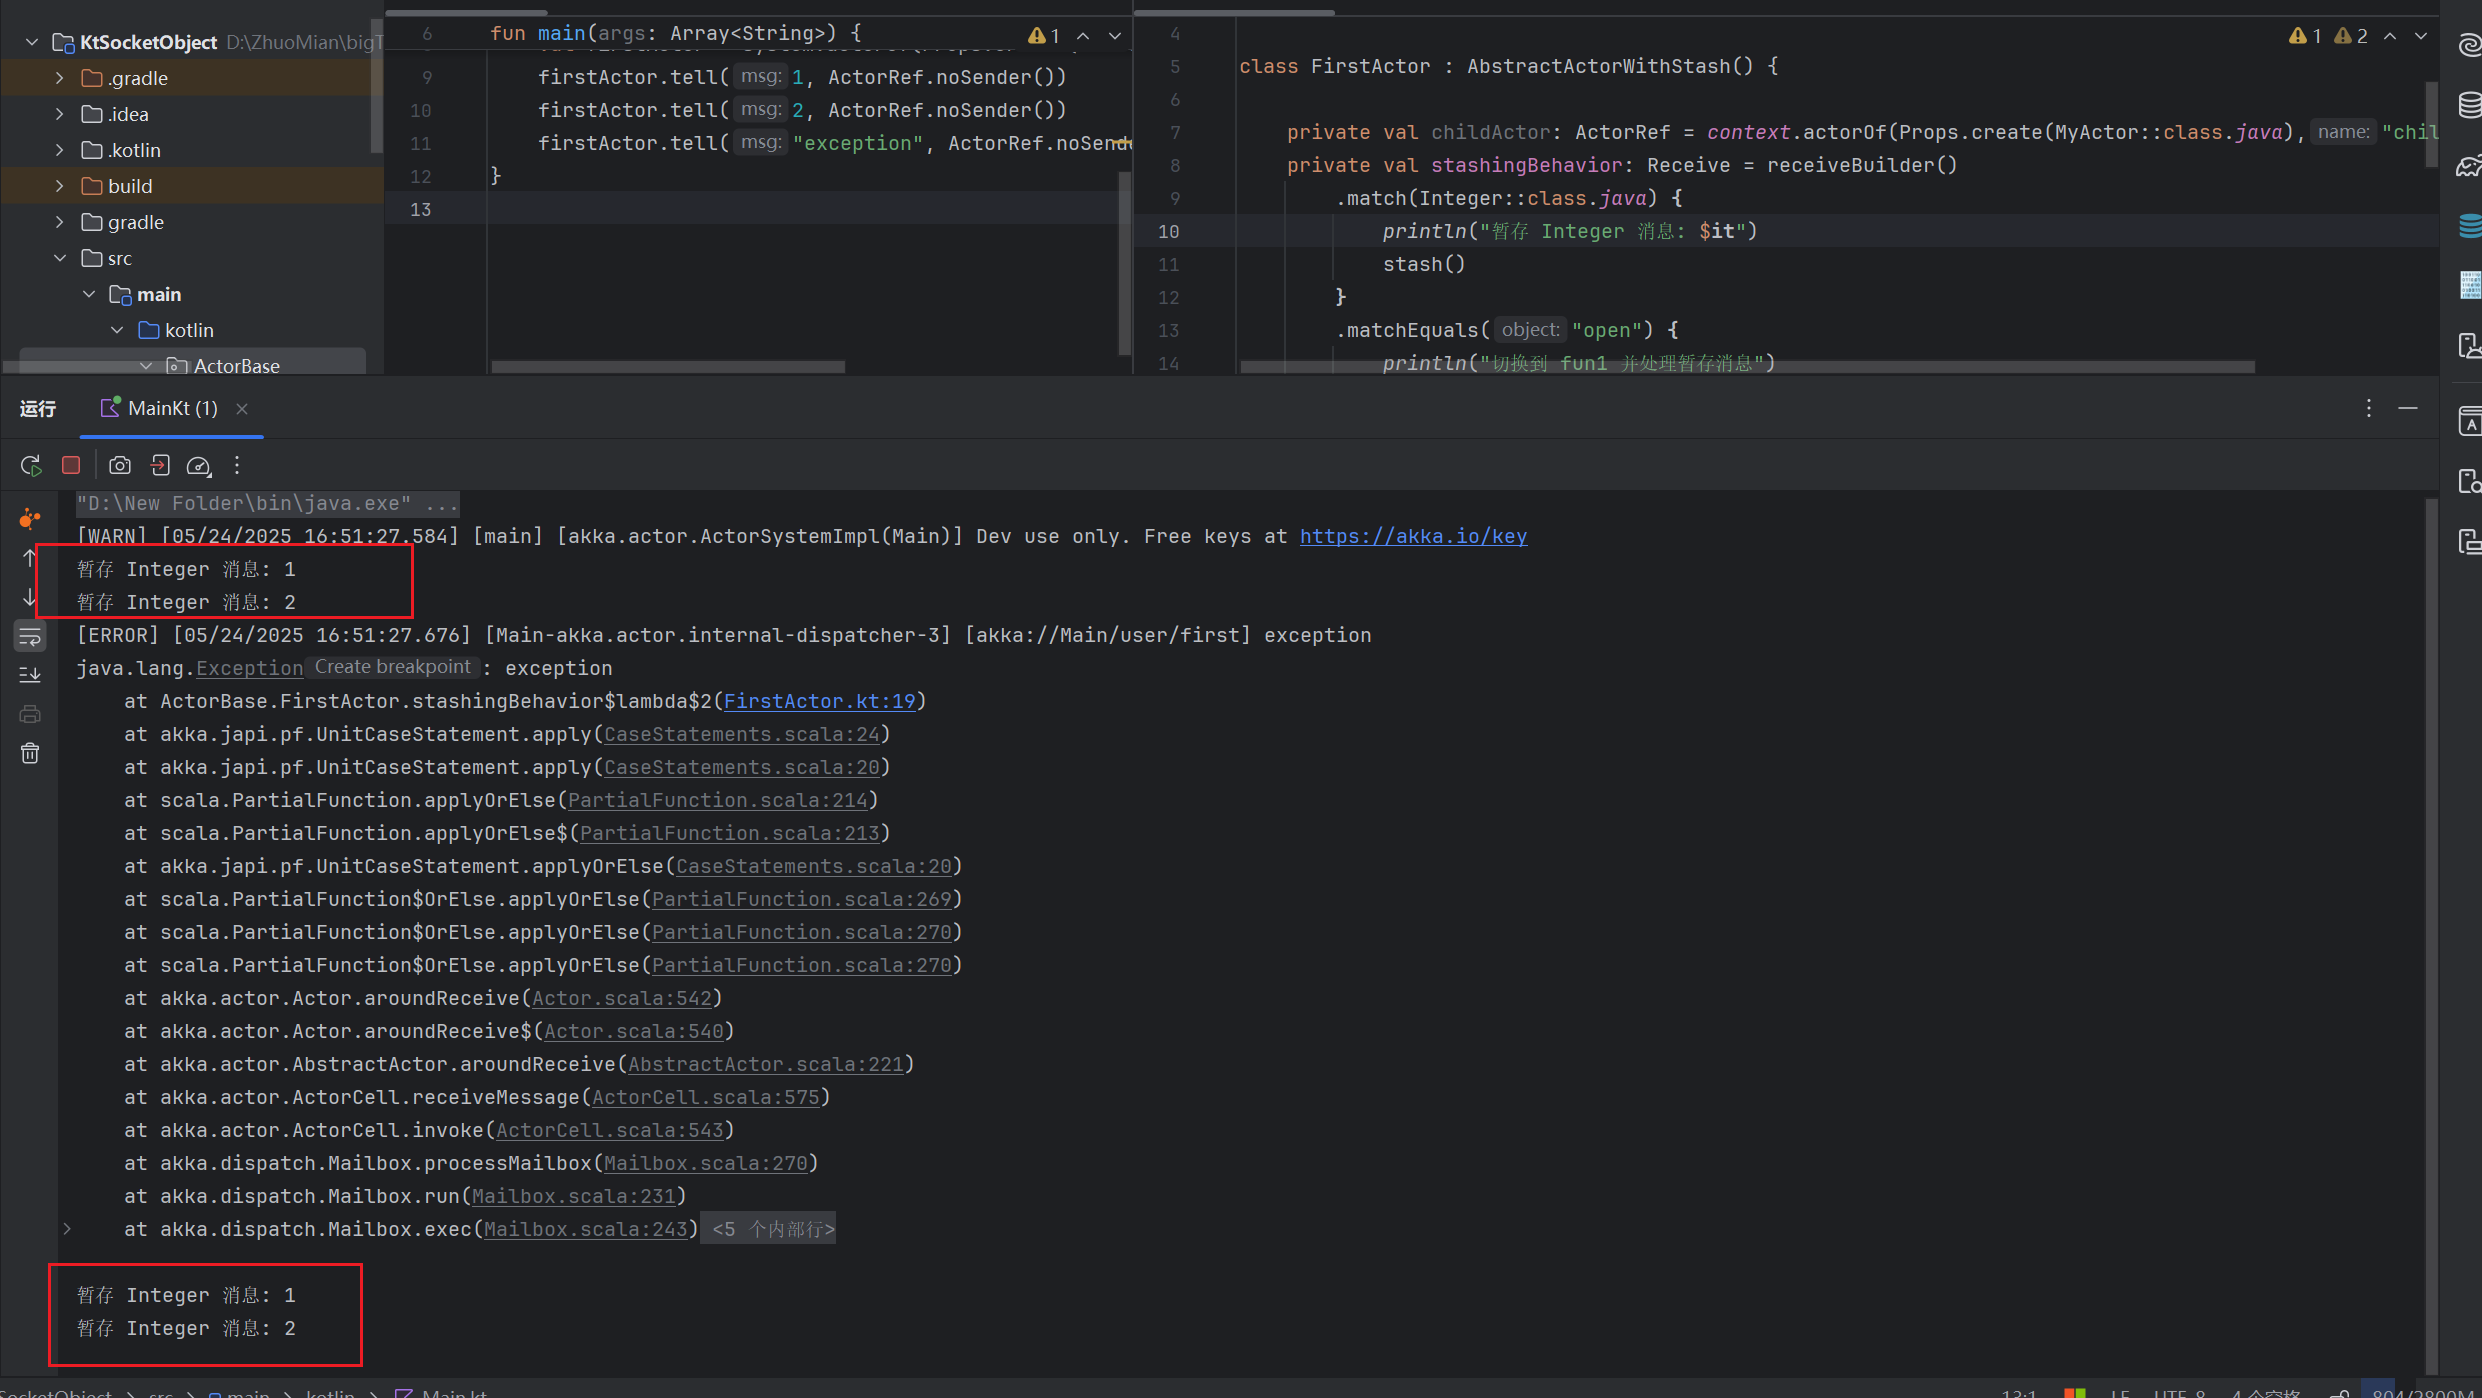Click left editor horizontal scrollbar
This screenshot has width=2482, height=1398.
pos(668,367)
